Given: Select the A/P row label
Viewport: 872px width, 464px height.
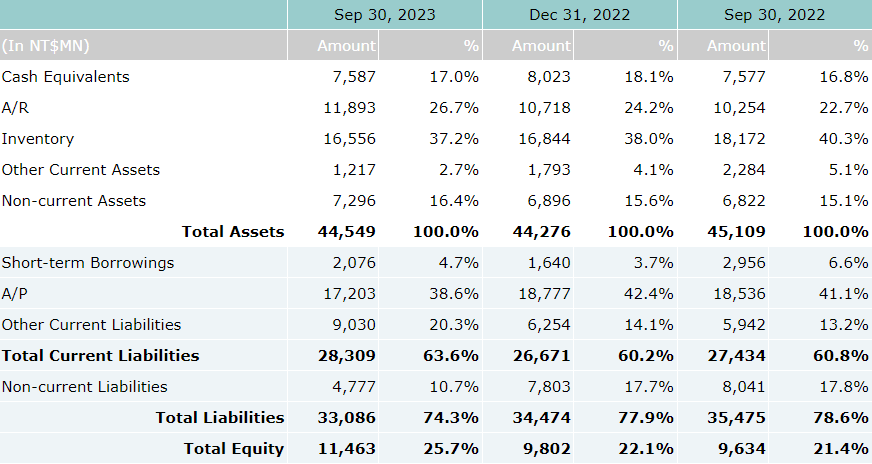Looking at the screenshot, I should 14,294.
